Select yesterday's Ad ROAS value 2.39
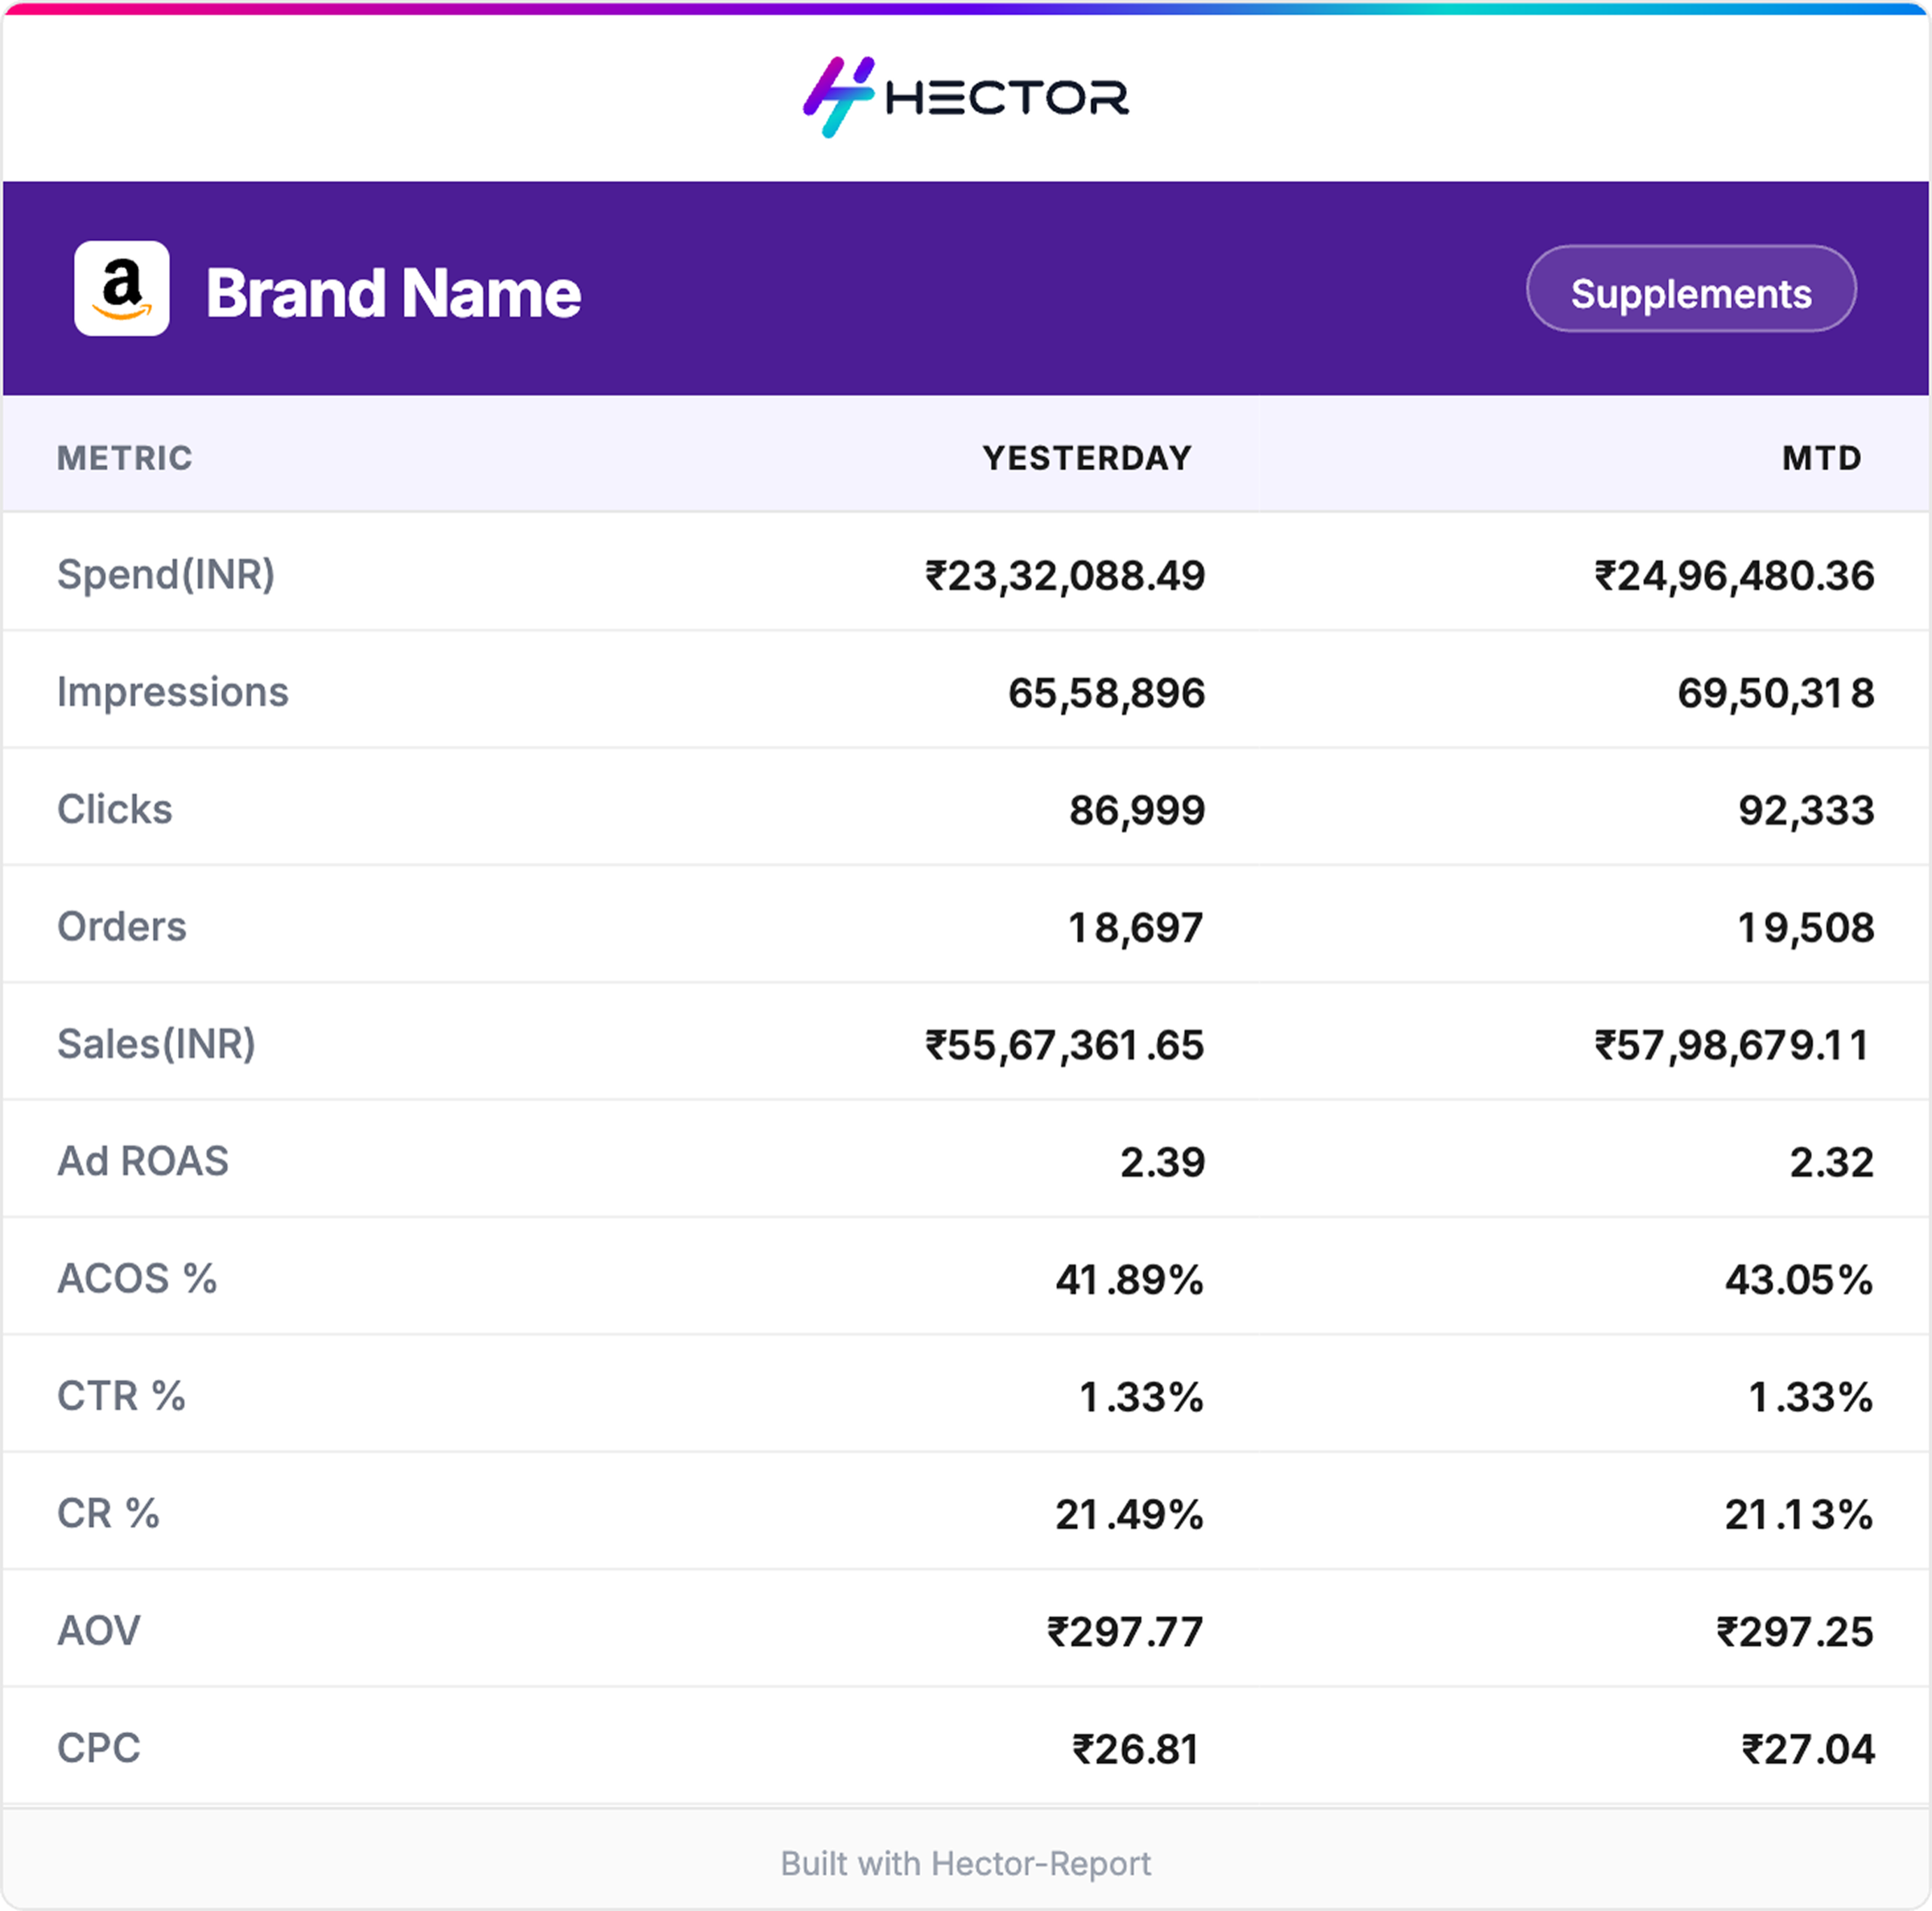This screenshot has width=1932, height=1911. 1163,1163
